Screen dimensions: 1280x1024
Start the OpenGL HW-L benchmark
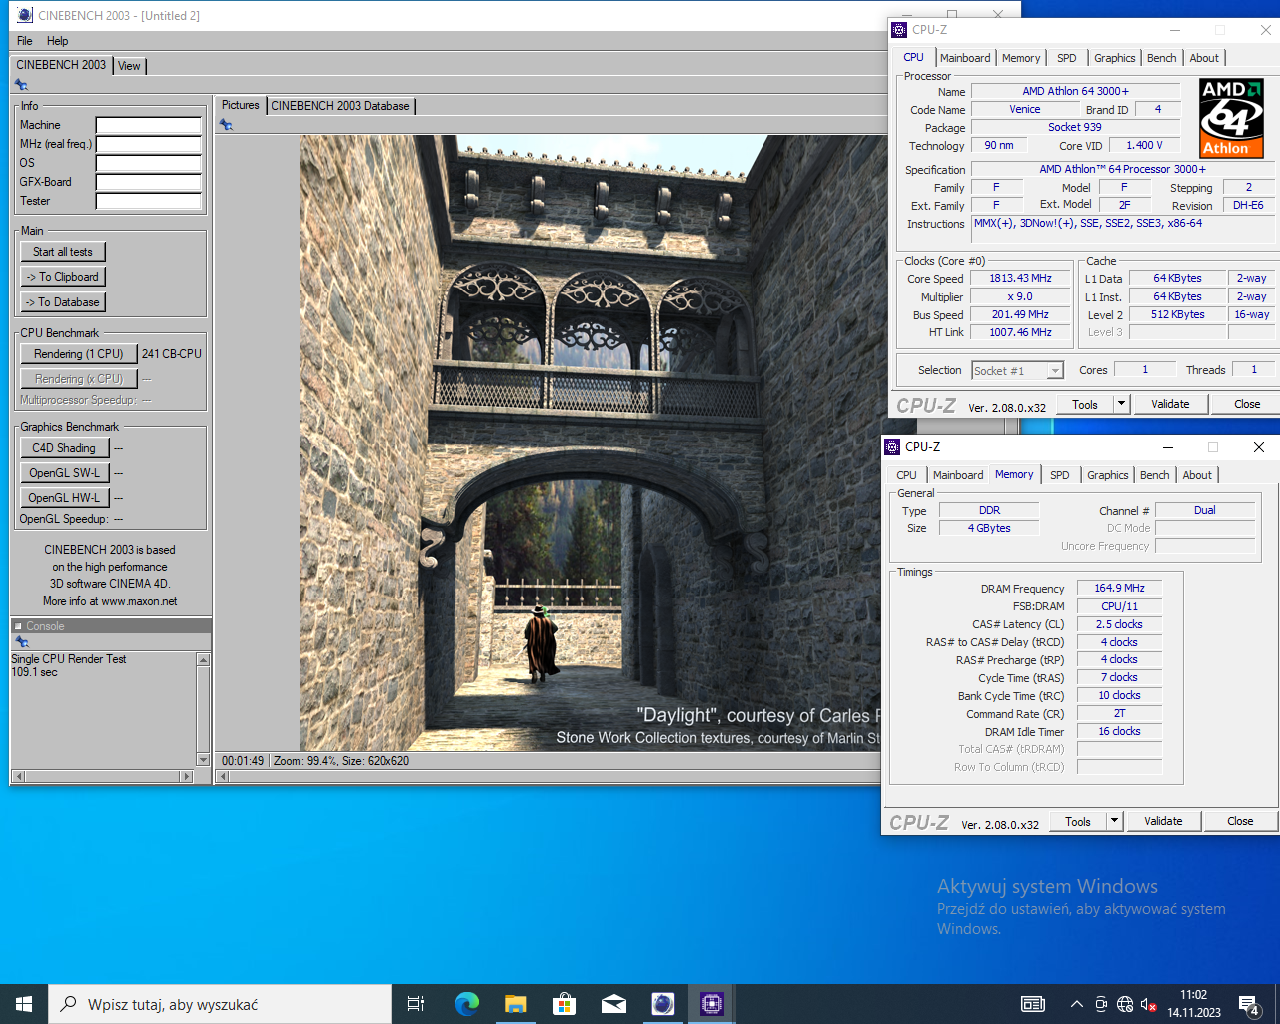point(64,498)
